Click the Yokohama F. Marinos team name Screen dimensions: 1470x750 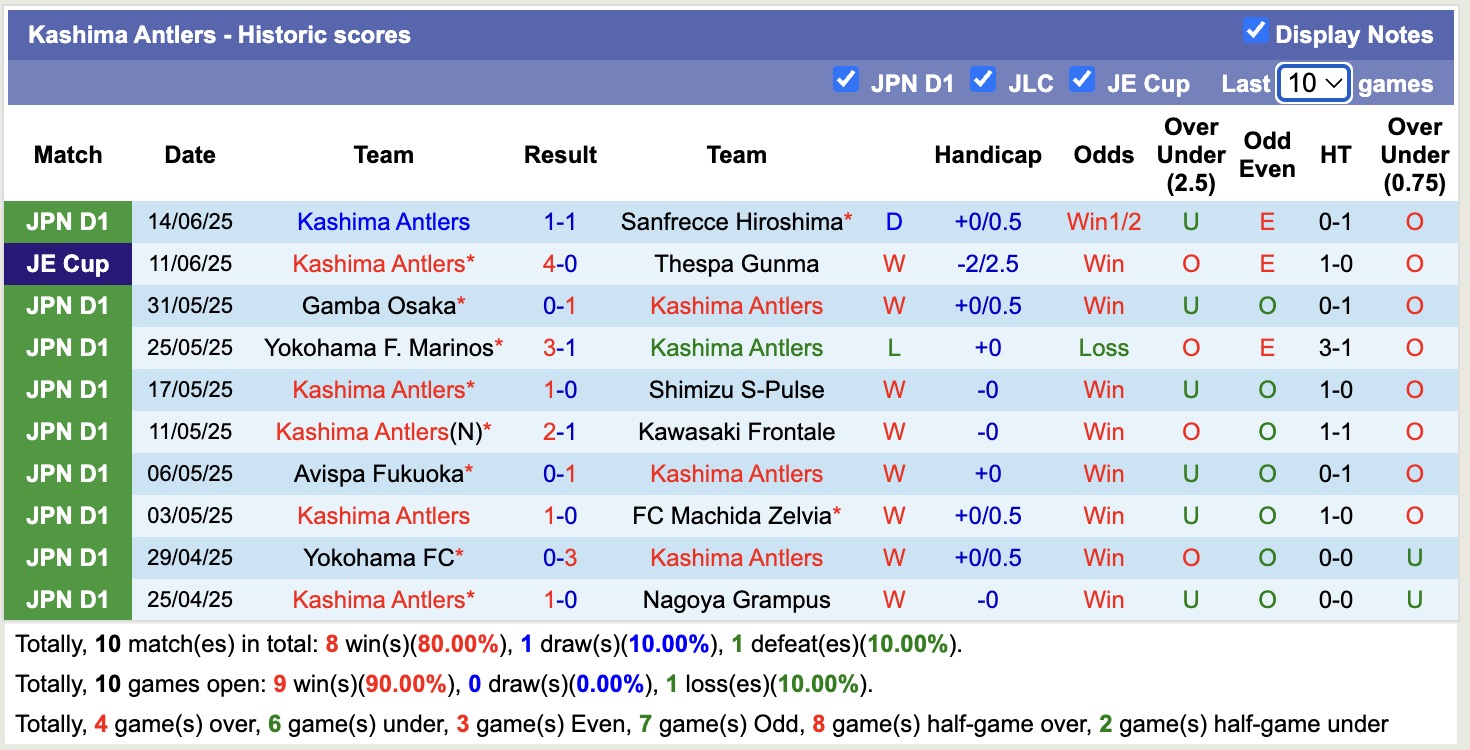coord(377,348)
